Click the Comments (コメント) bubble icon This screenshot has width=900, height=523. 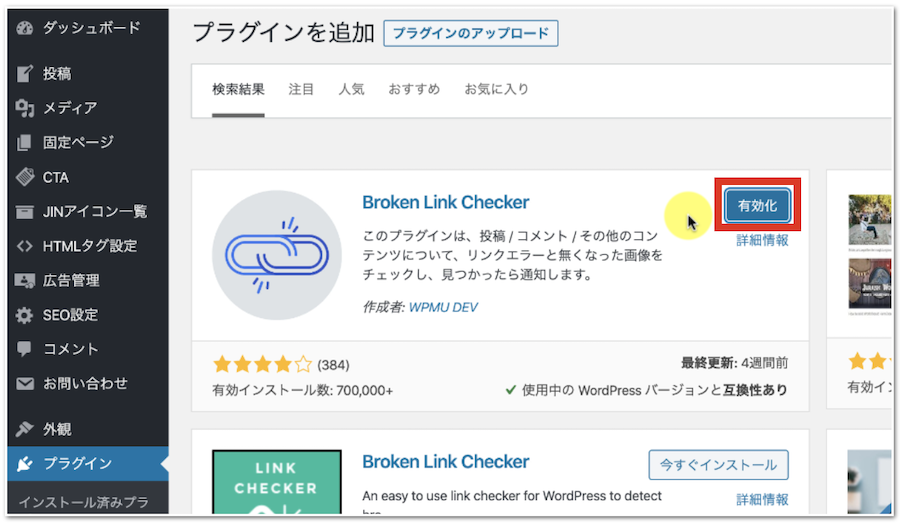(x=25, y=349)
